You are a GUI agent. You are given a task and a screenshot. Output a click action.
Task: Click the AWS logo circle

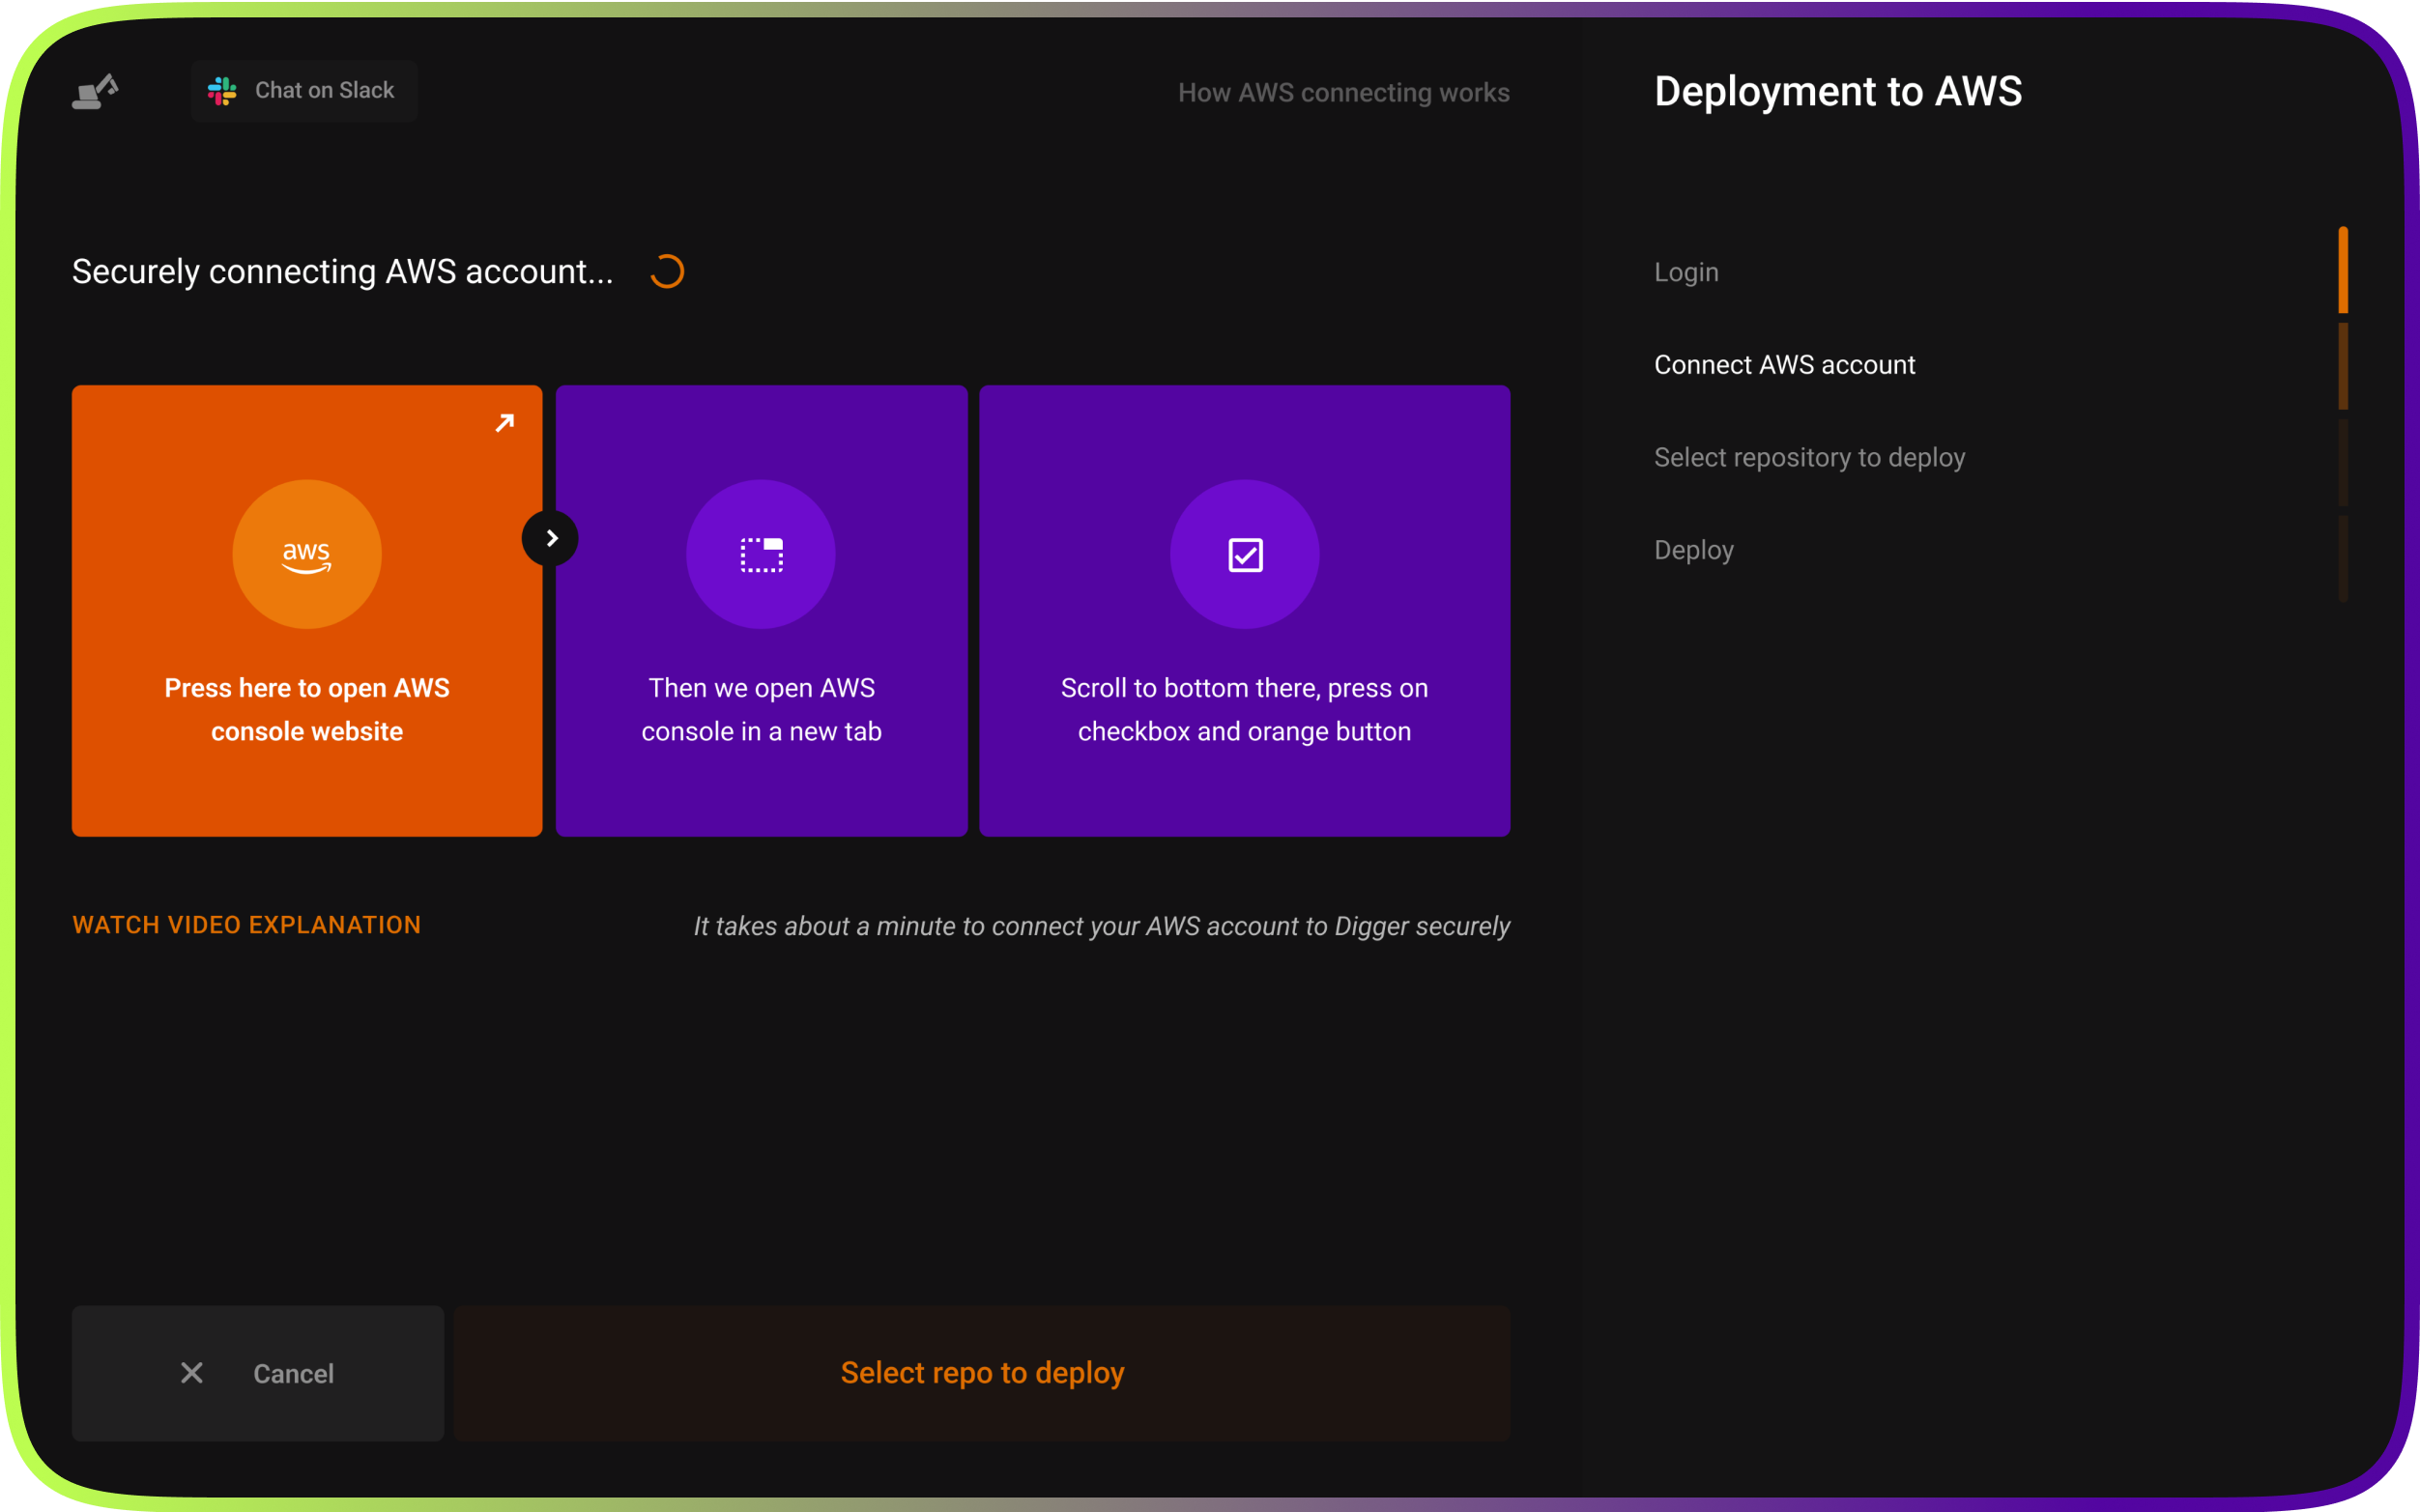click(307, 554)
